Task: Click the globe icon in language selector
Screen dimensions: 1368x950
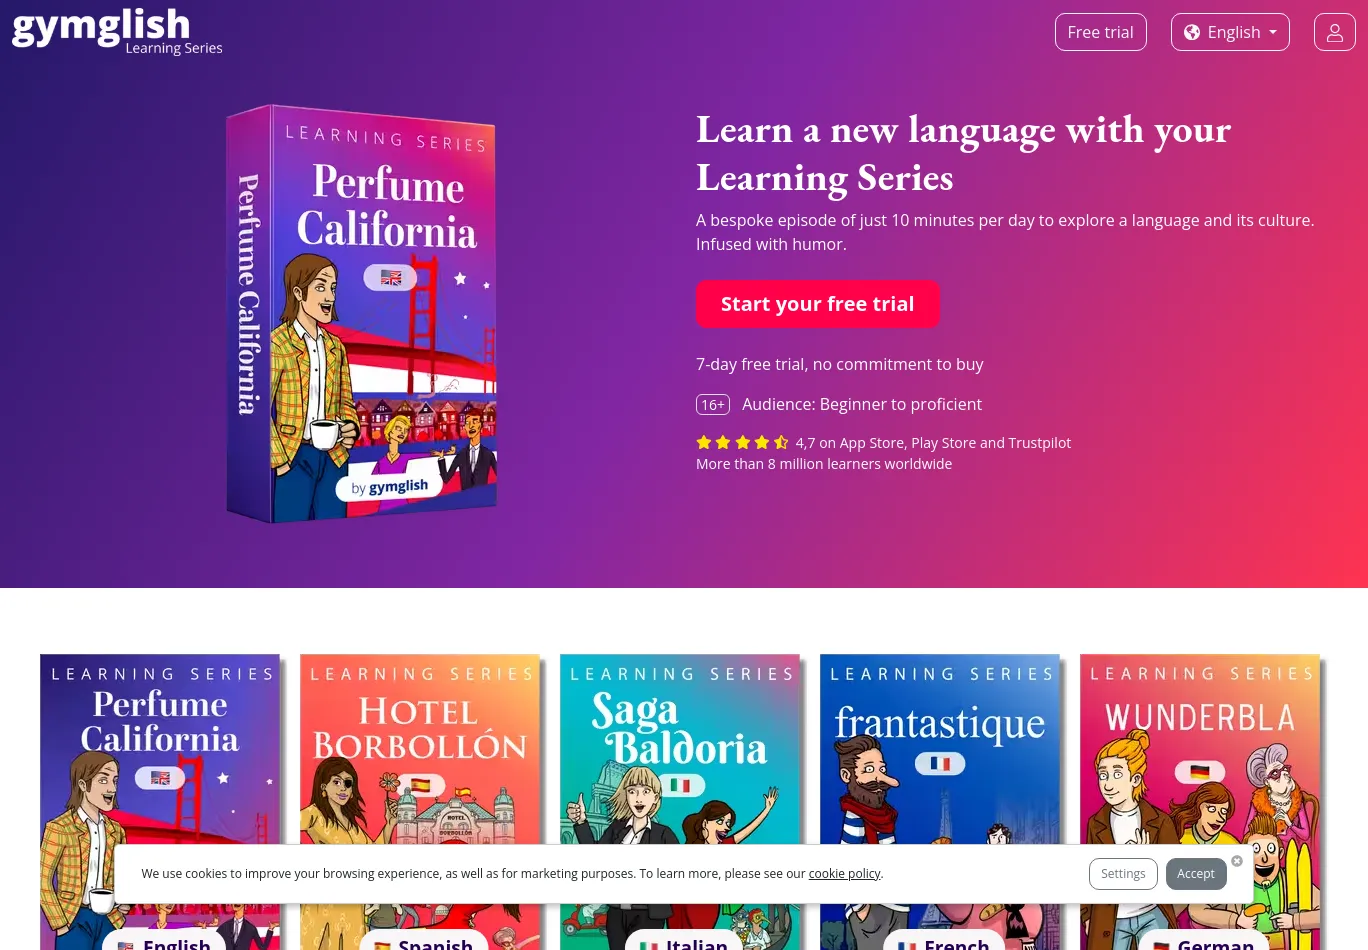Action: [1192, 32]
